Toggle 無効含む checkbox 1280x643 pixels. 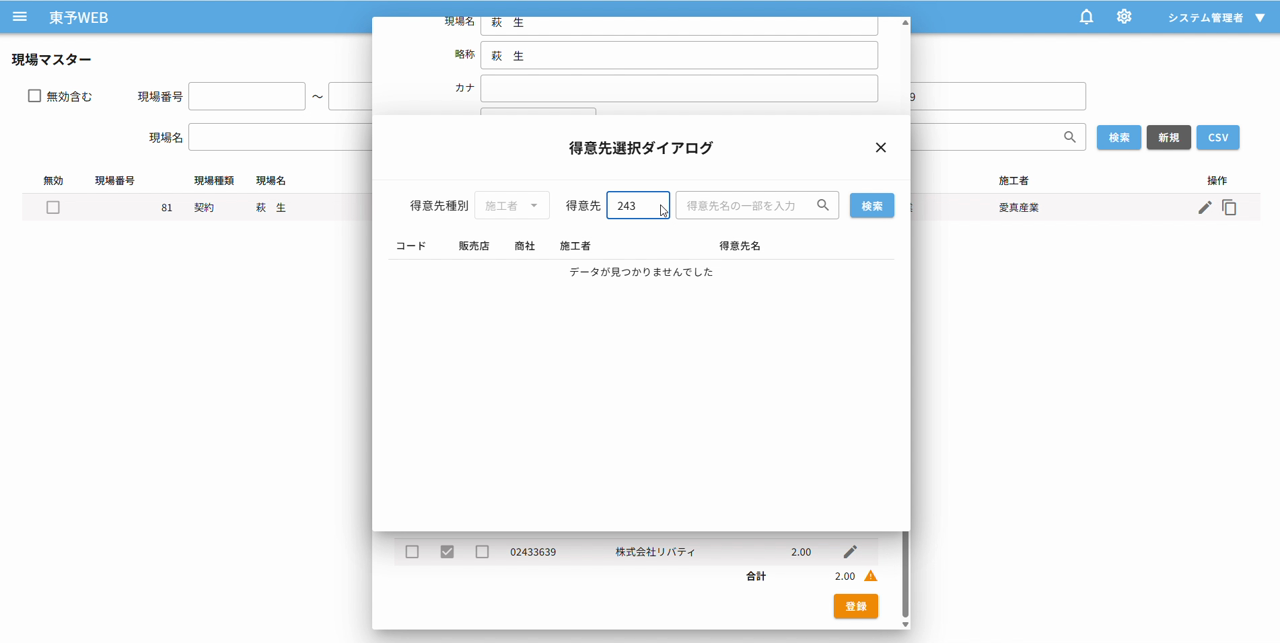pyautogui.click(x=34, y=96)
